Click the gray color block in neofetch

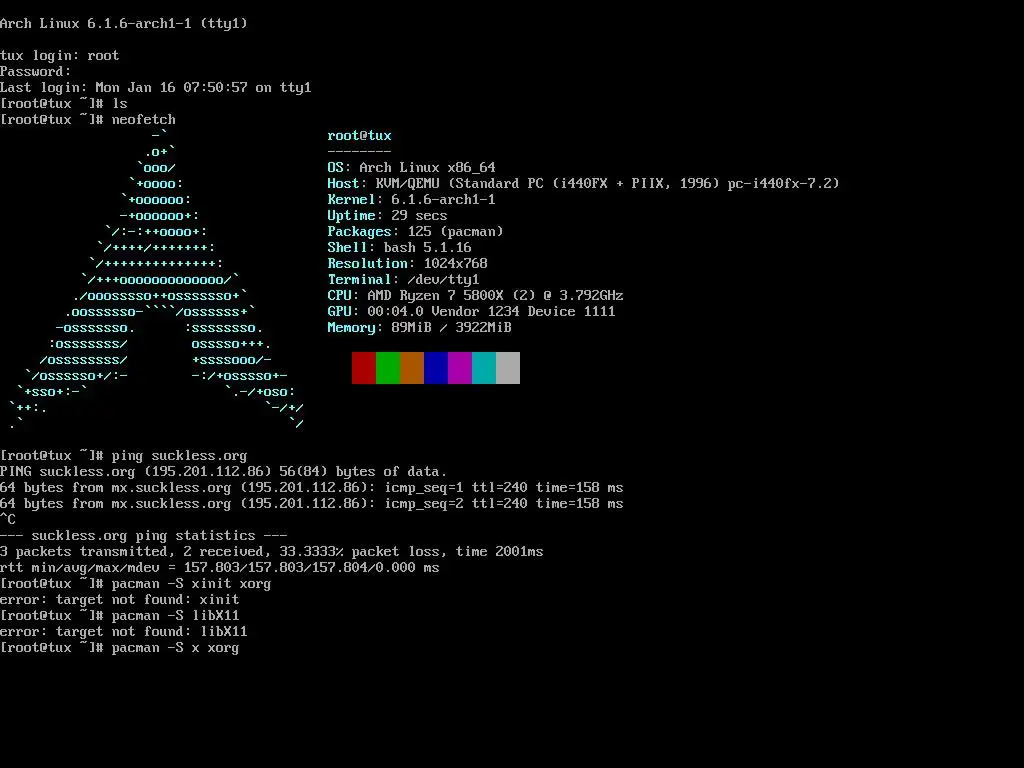tap(508, 368)
